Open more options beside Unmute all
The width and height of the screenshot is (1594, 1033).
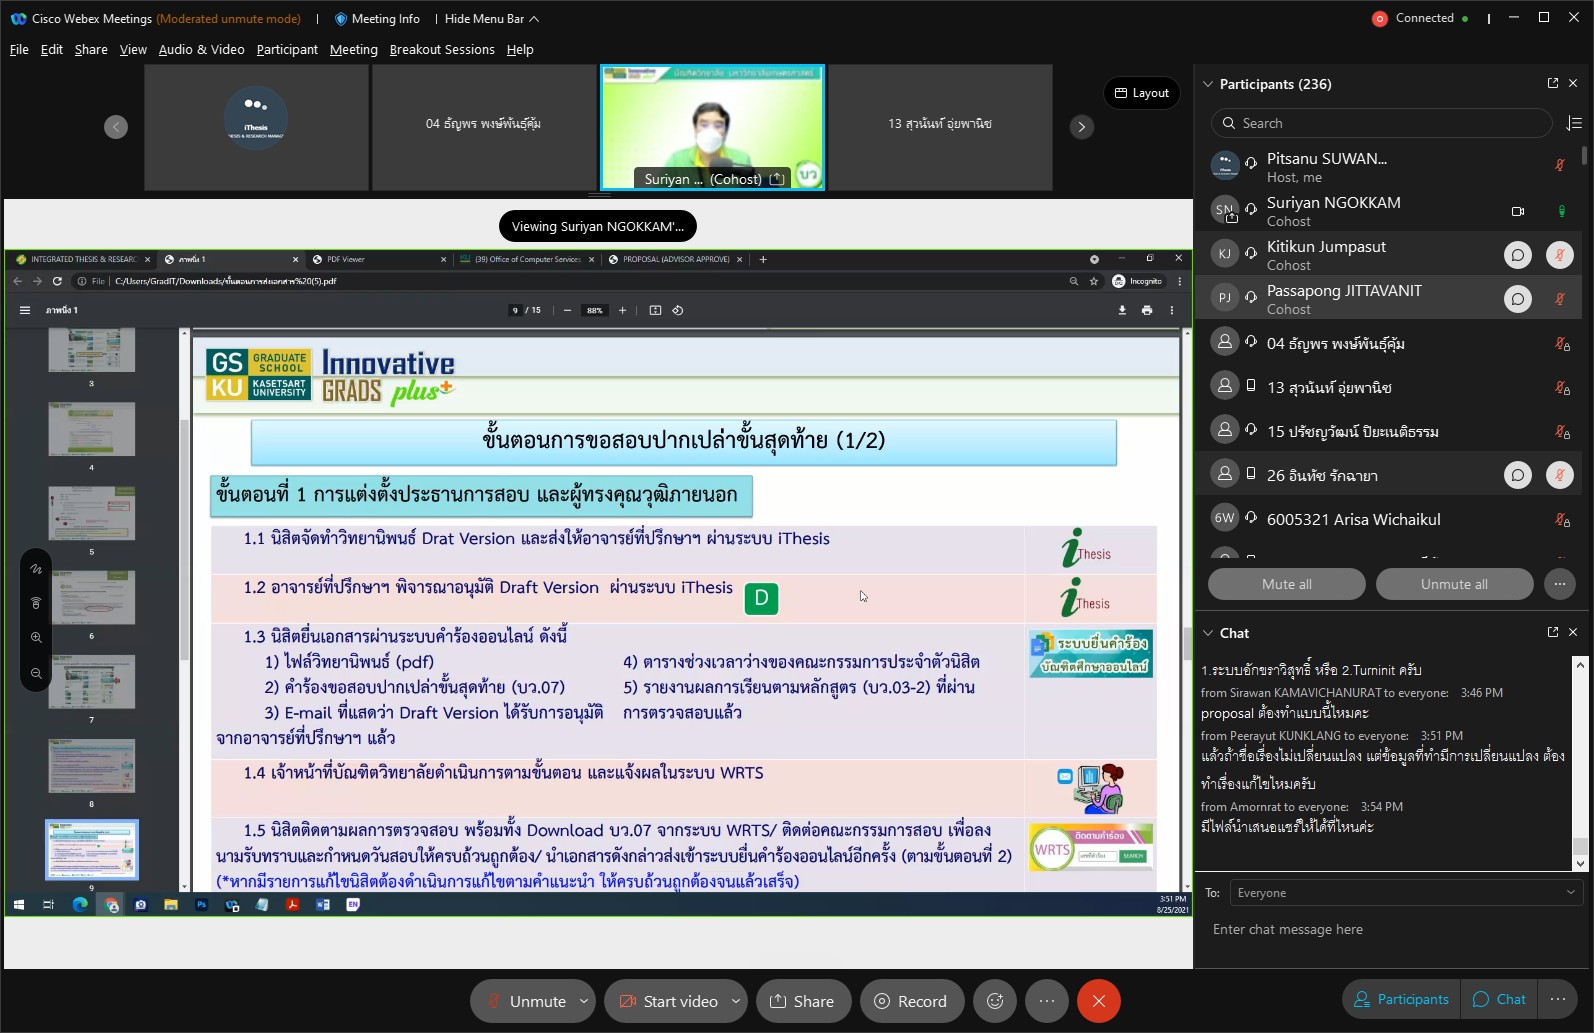click(x=1559, y=584)
